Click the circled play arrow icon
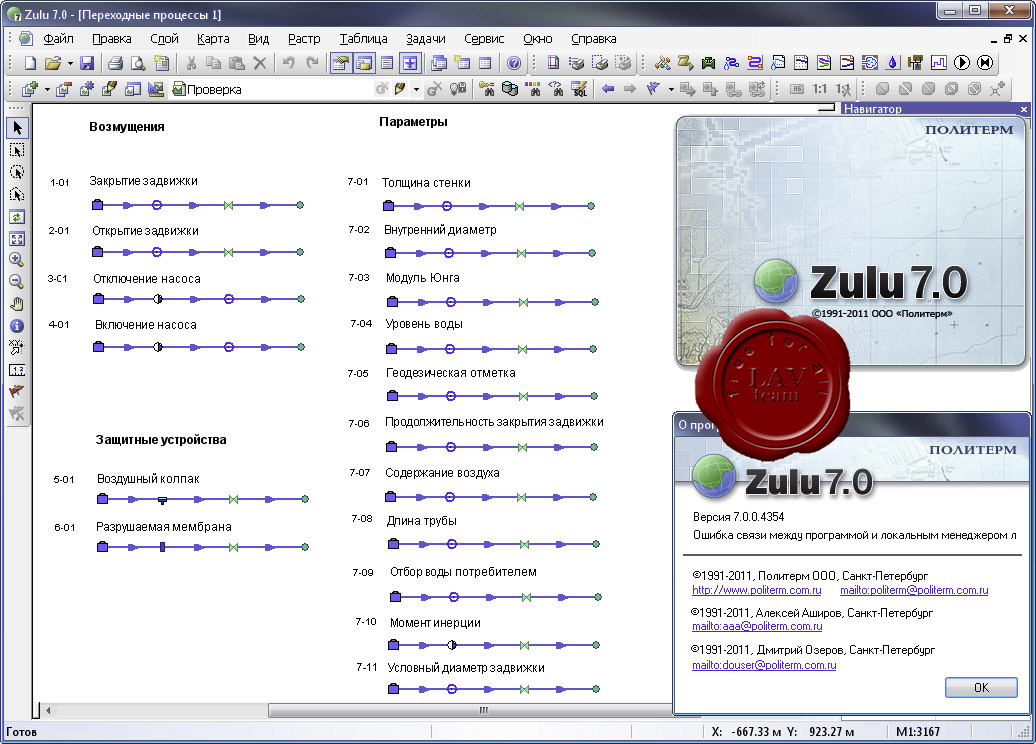The width and height of the screenshot is (1036, 744). [962, 63]
